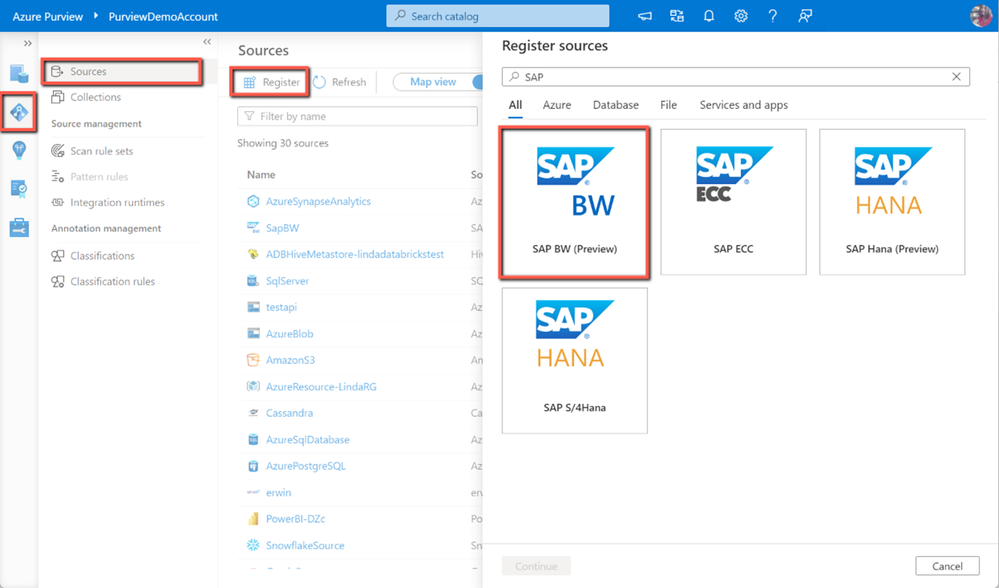Open the SnowflakeSource source
Viewport: 999px width, 588px height.
pos(305,545)
